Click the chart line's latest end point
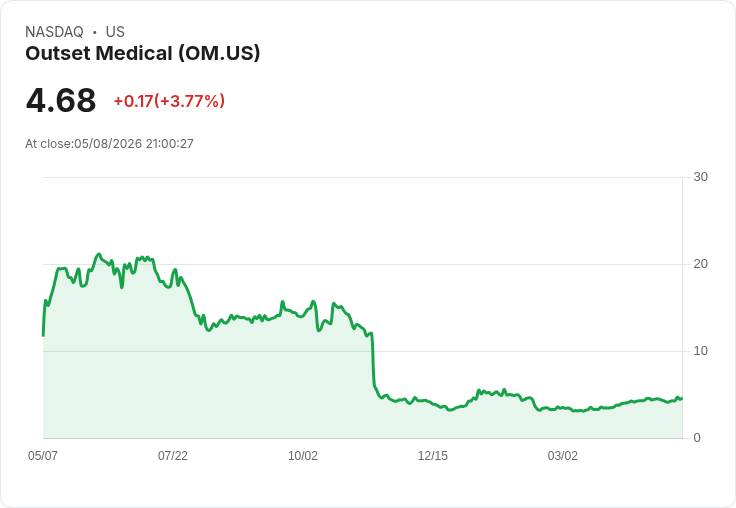This screenshot has height=508, width=736. tap(682, 399)
